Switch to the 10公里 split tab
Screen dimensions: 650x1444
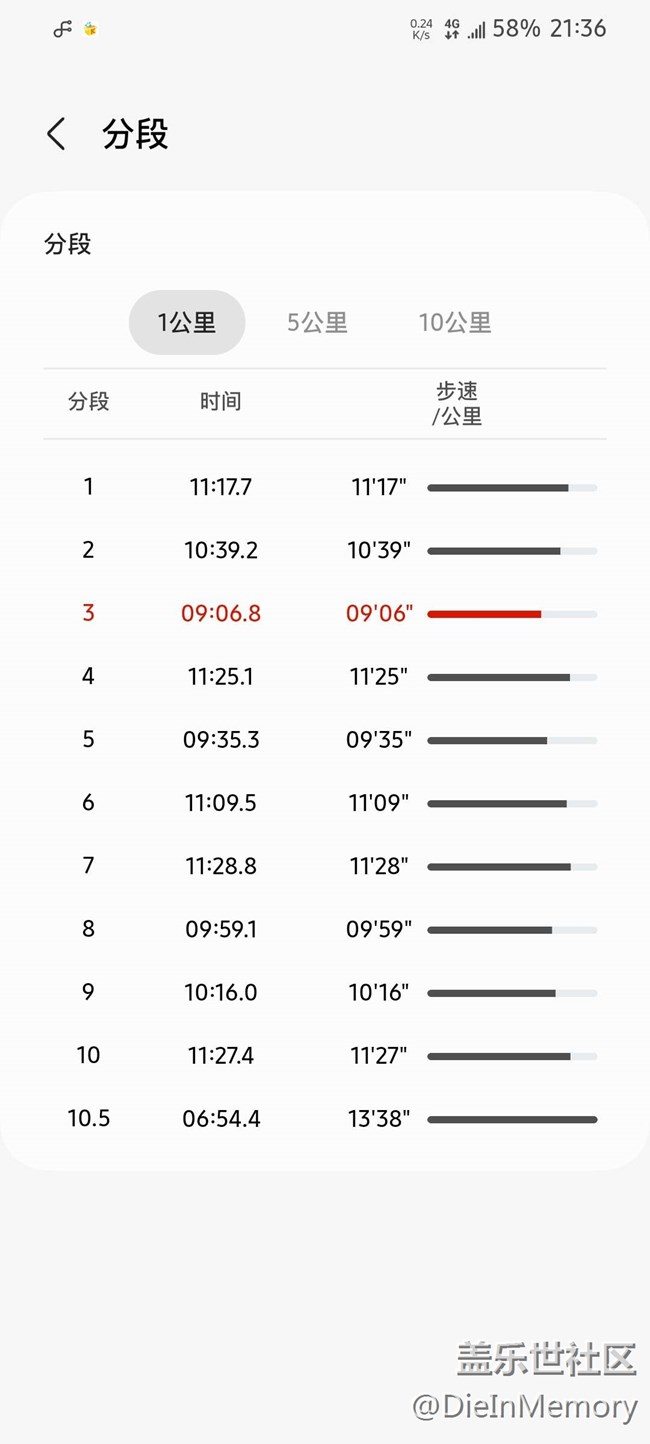(455, 322)
